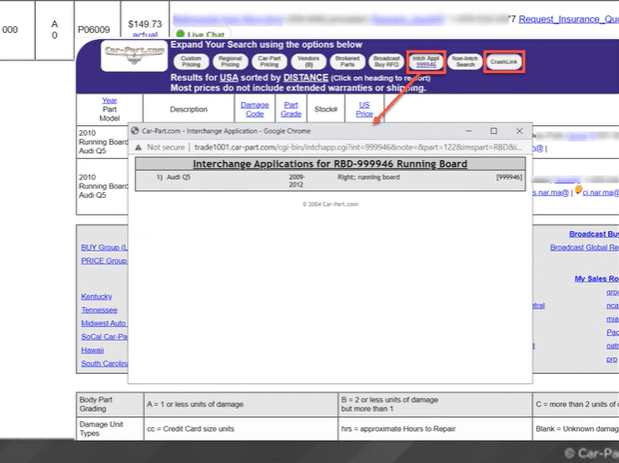Select Car-Part Pricing button
619x463 pixels.
pyautogui.click(x=269, y=61)
